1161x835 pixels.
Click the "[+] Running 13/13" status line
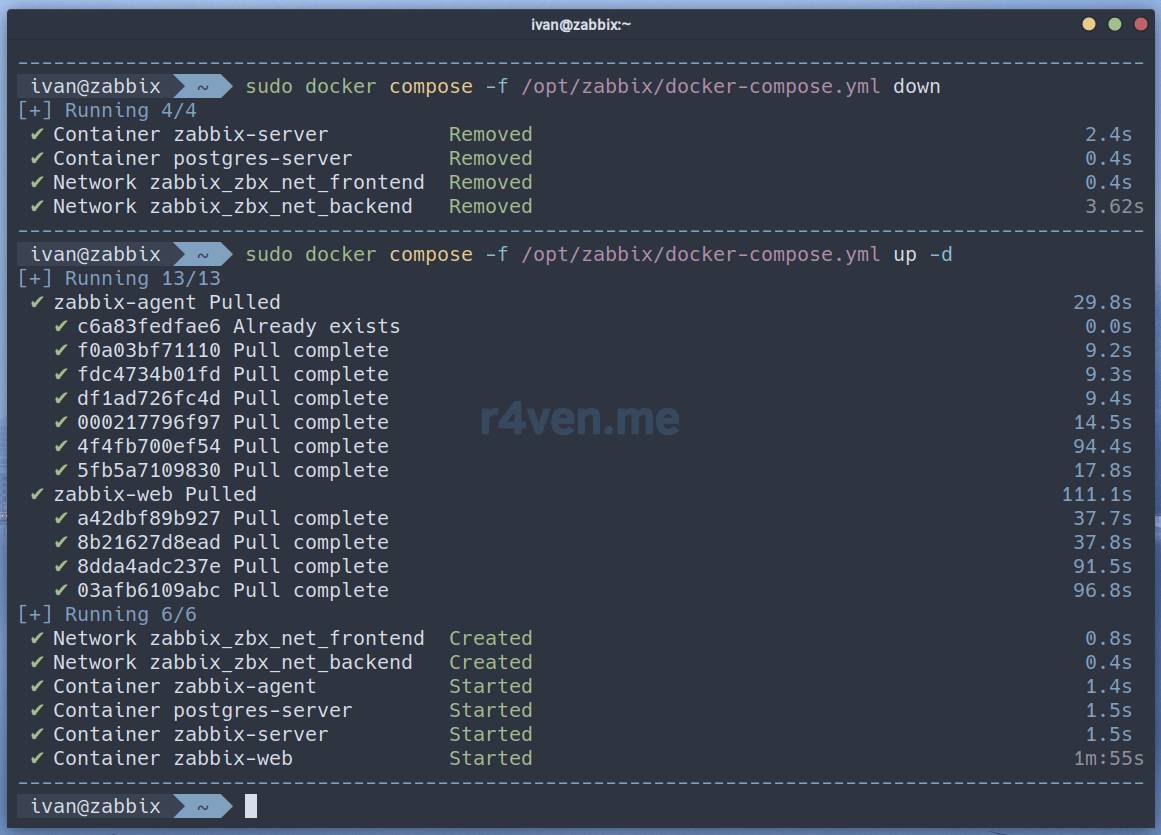point(120,278)
